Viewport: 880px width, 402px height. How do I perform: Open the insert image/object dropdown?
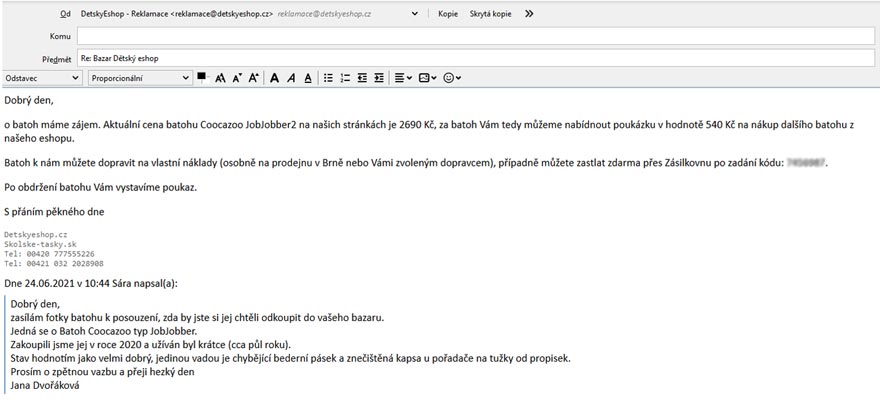[427, 77]
